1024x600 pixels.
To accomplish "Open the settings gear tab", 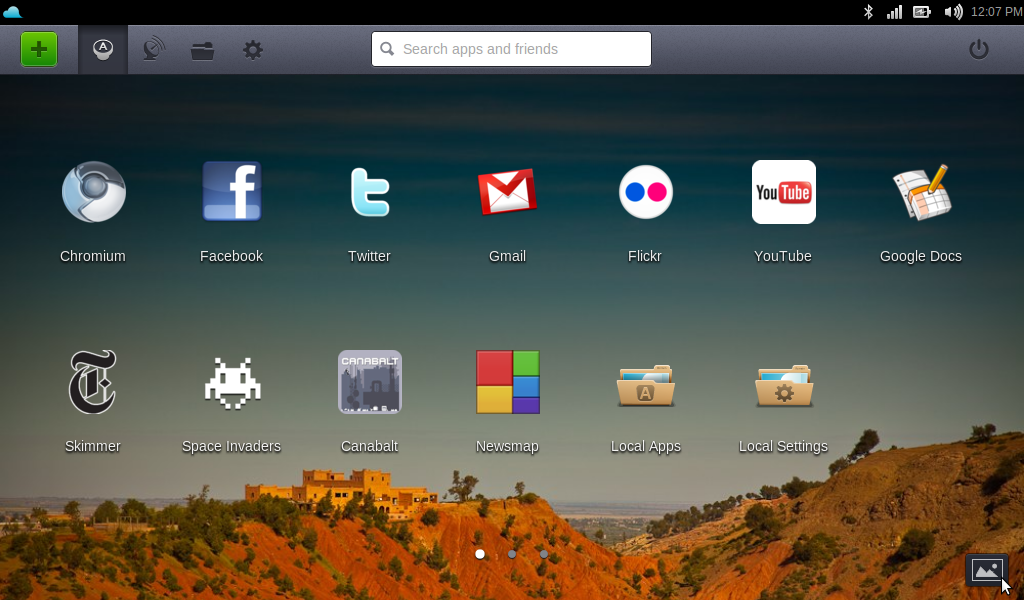I will [253, 49].
